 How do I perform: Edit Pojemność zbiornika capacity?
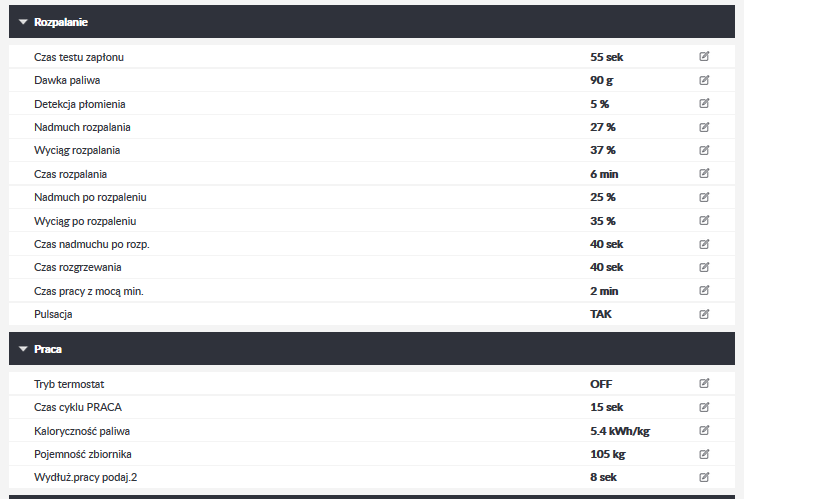(704, 454)
